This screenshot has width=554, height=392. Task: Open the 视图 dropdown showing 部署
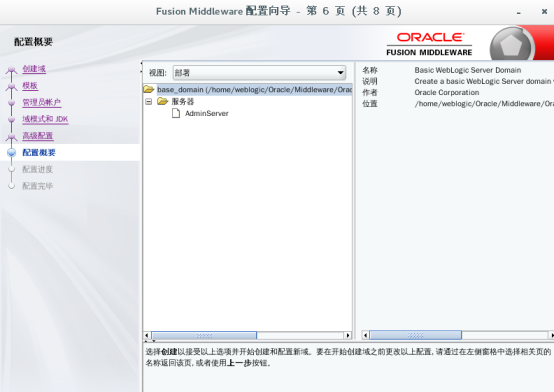259,72
